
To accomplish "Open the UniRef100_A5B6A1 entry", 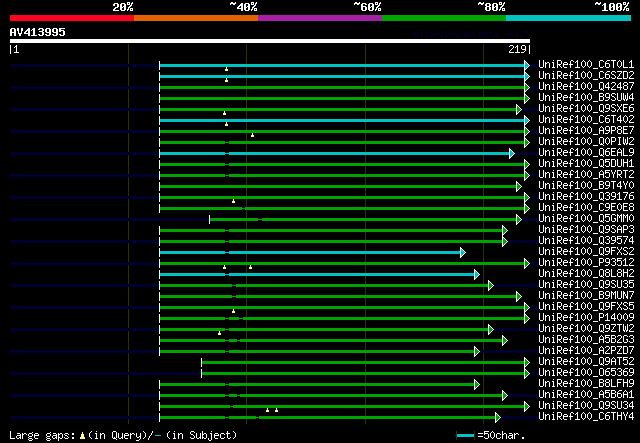I will (x=586, y=395).
